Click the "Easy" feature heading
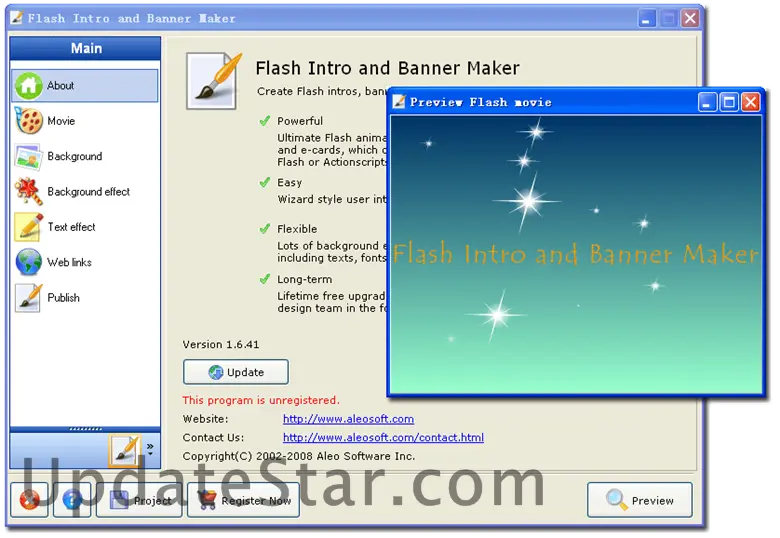Image resolution: width=780 pixels, height=538 pixels. pyautogui.click(x=290, y=182)
